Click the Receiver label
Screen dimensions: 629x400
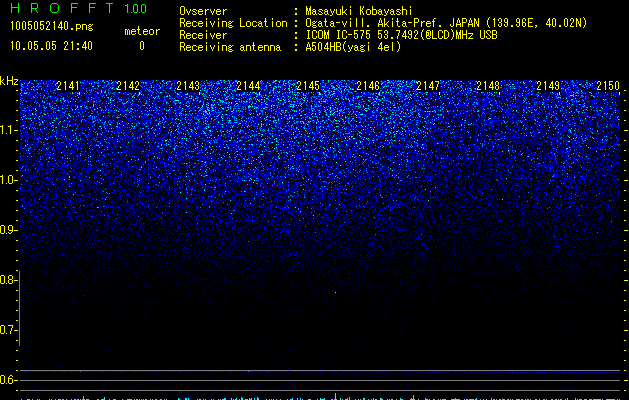(203, 35)
